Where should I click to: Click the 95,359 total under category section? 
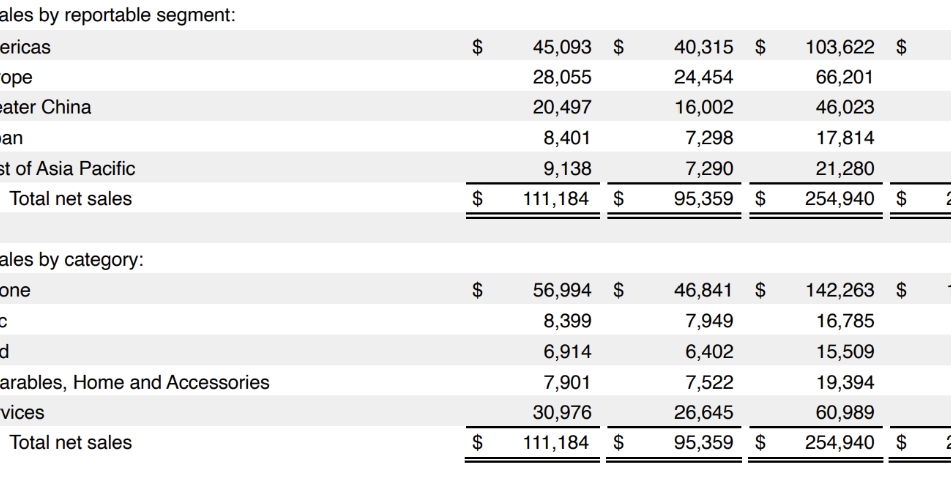[704, 443]
